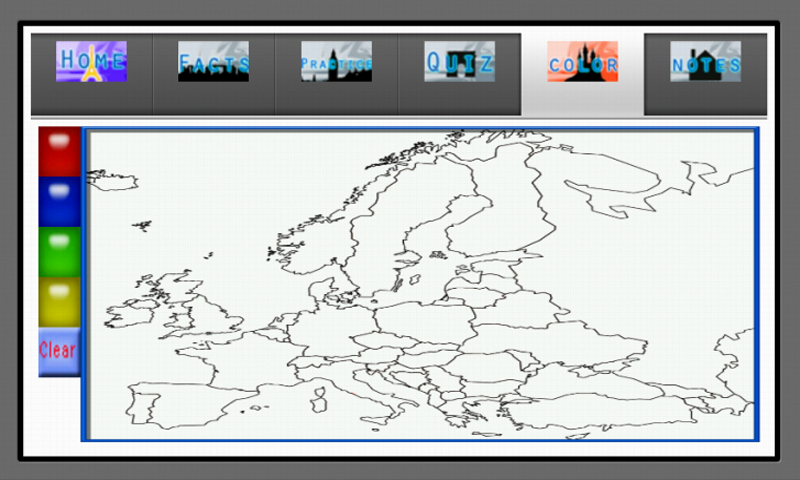The height and width of the screenshot is (480, 800).
Task: Tap Ireland on the map
Action: pyautogui.click(x=133, y=314)
